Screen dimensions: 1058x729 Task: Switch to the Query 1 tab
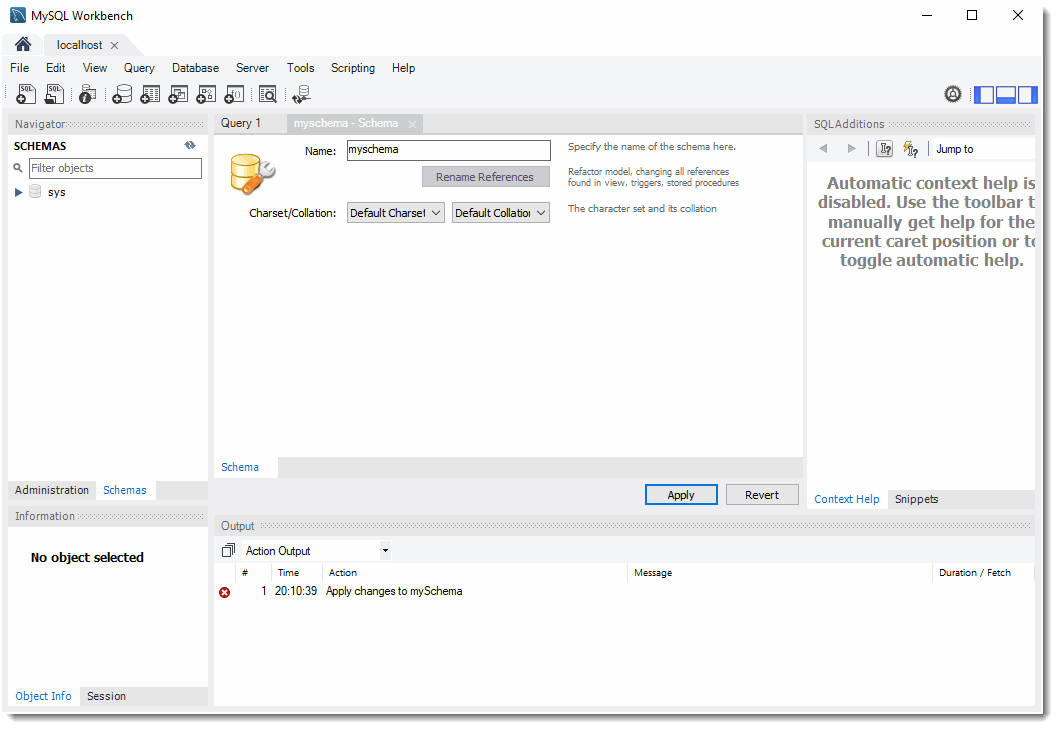tap(241, 123)
